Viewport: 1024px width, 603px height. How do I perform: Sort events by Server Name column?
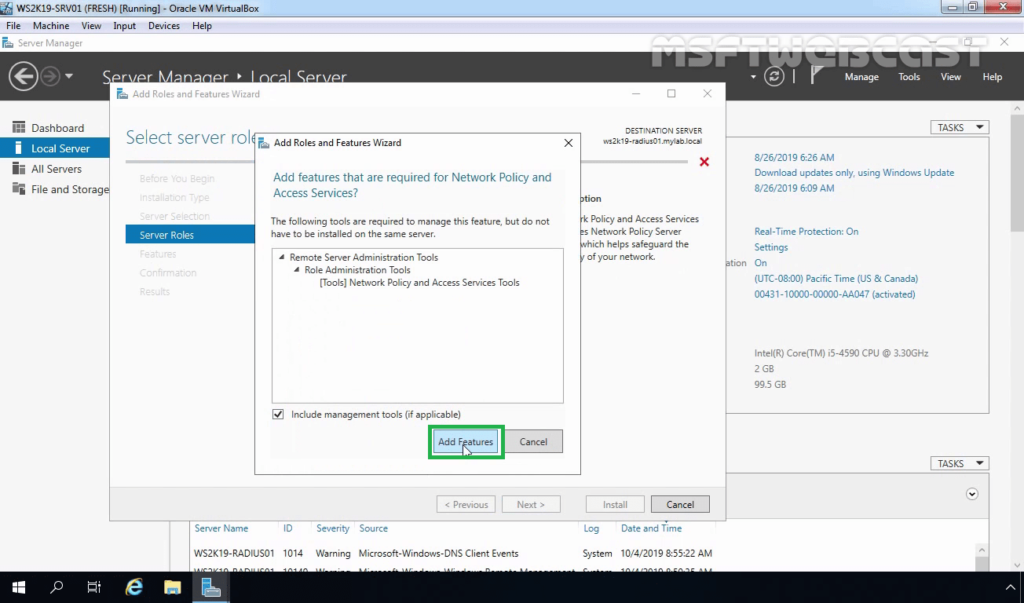point(221,528)
